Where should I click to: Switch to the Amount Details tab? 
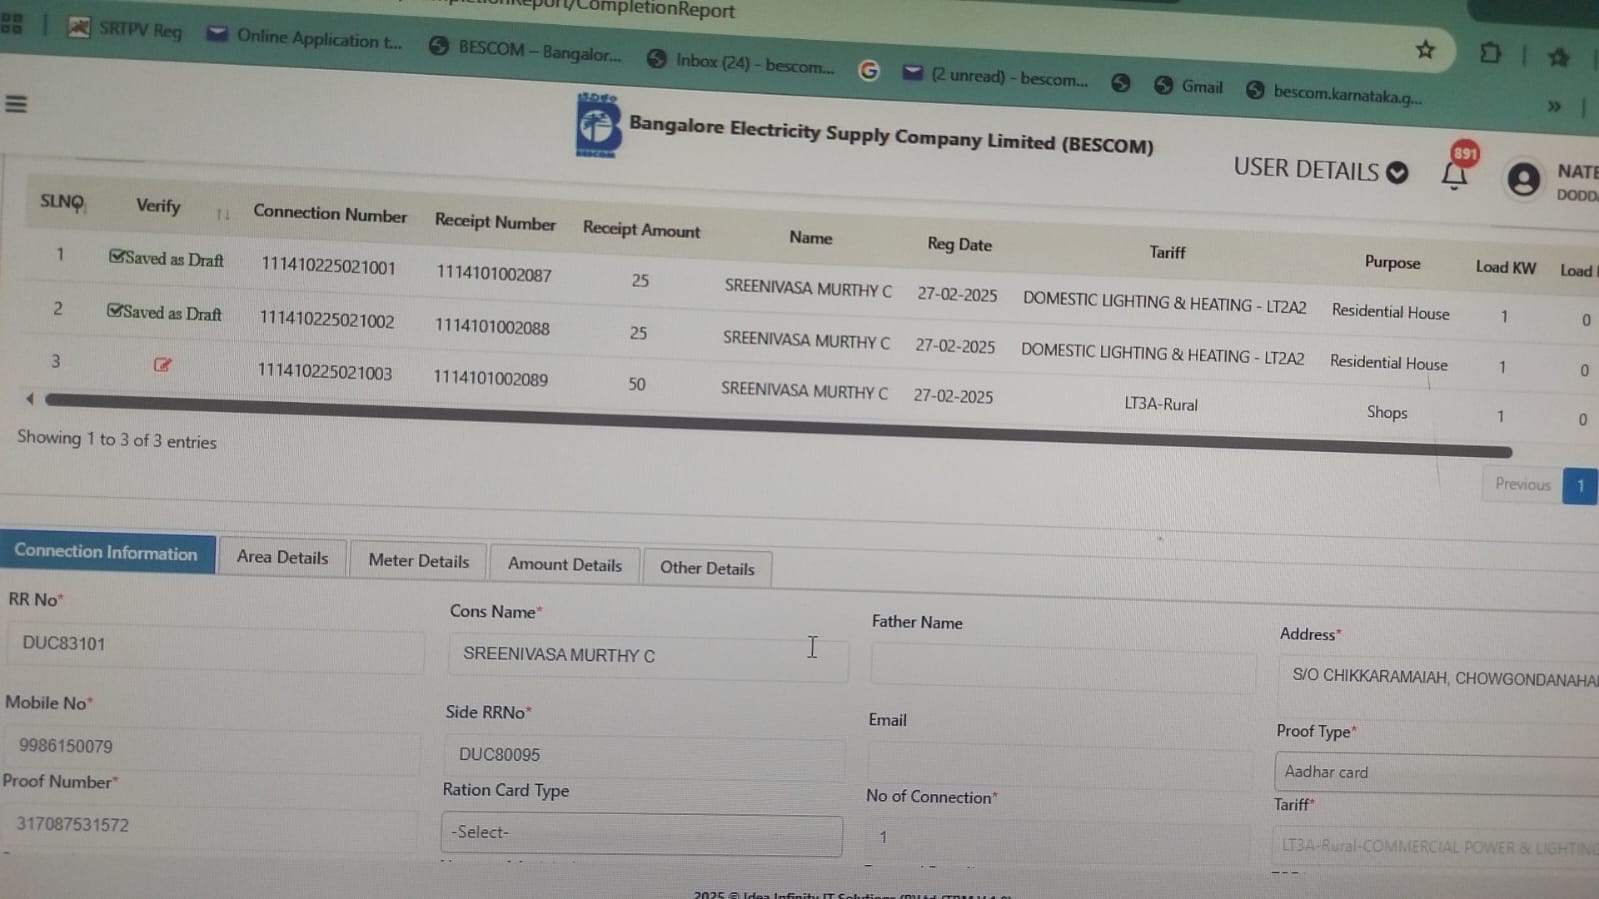564,565
